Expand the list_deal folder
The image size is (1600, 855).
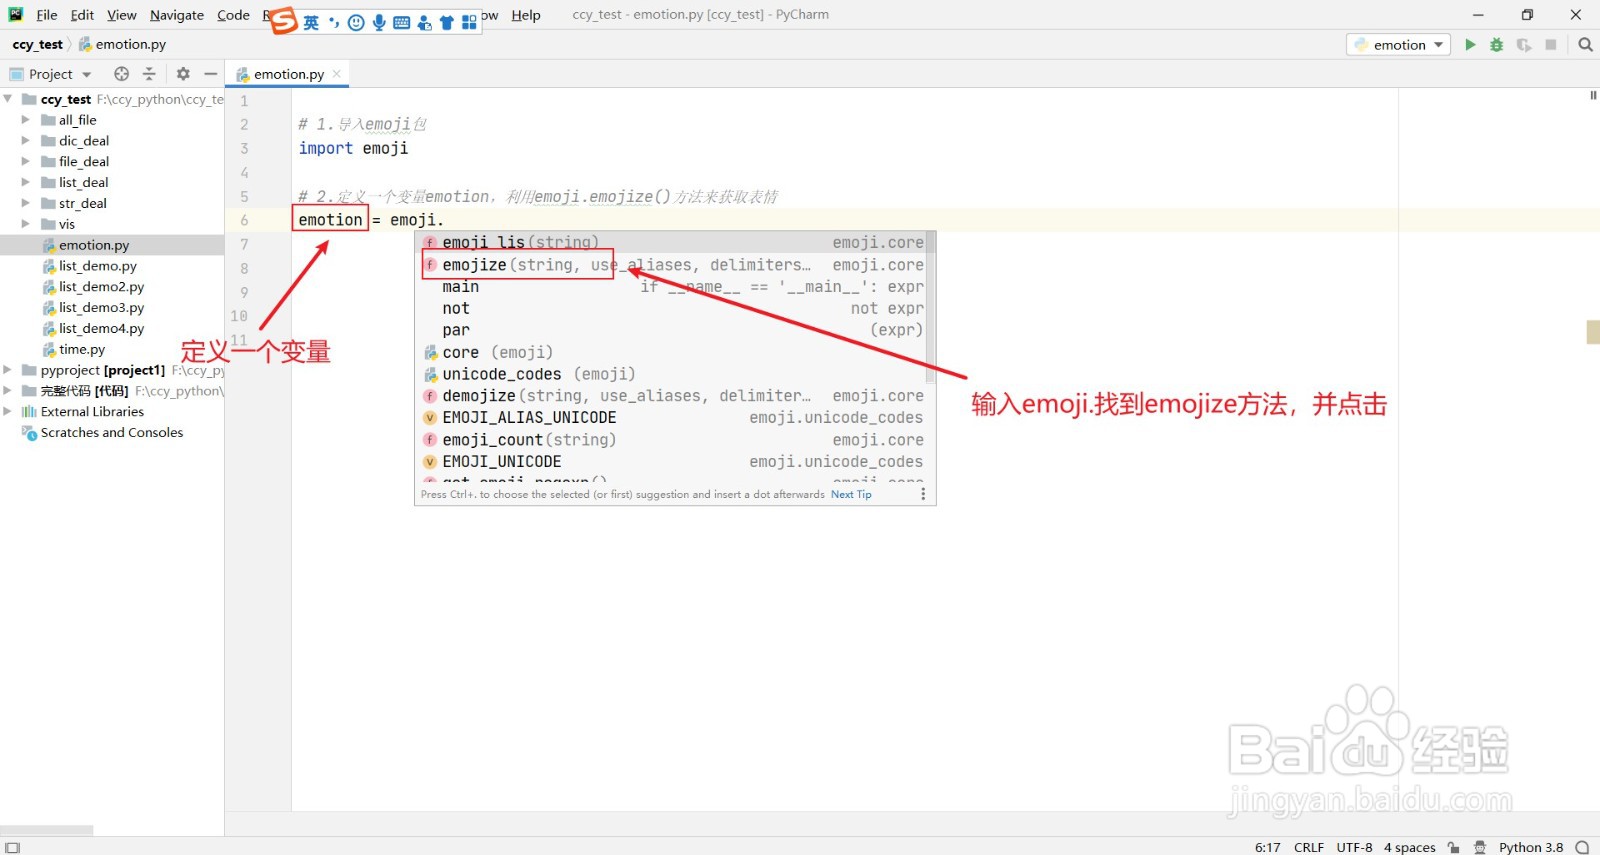[26, 183]
